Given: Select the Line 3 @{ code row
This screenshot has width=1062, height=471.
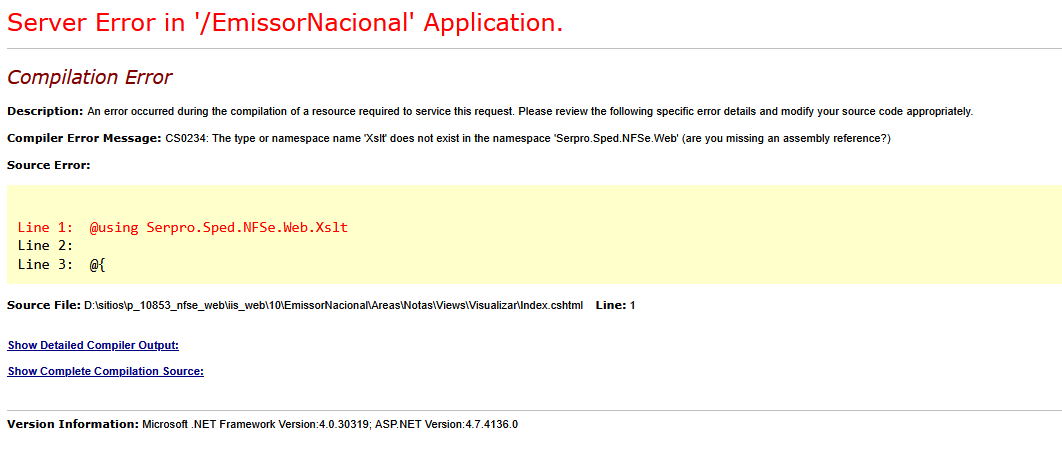Looking at the screenshot, I should point(62,265).
